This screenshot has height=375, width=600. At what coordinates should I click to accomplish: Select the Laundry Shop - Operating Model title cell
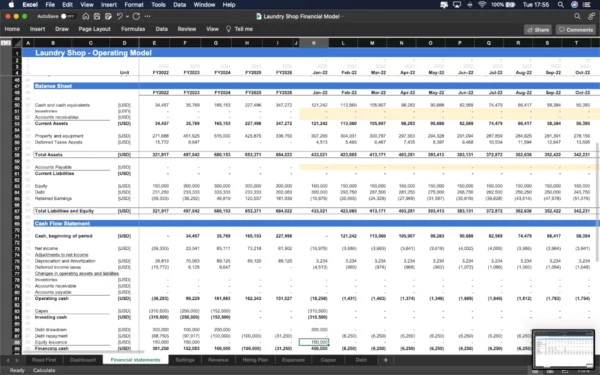point(93,53)
